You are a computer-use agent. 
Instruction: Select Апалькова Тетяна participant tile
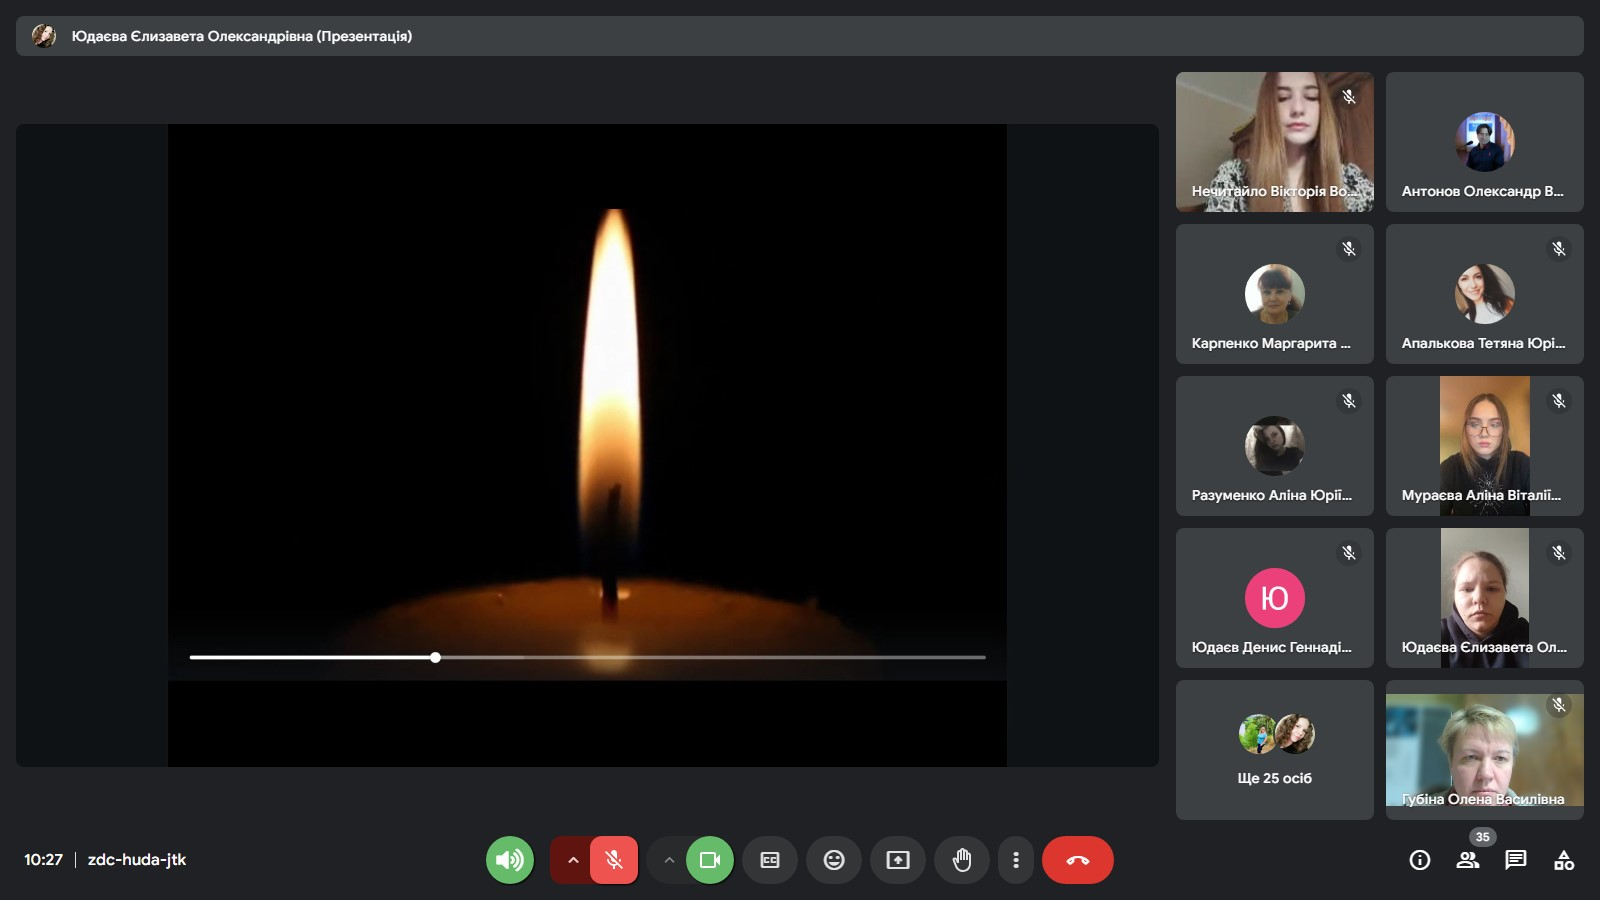pos(1485,294)
